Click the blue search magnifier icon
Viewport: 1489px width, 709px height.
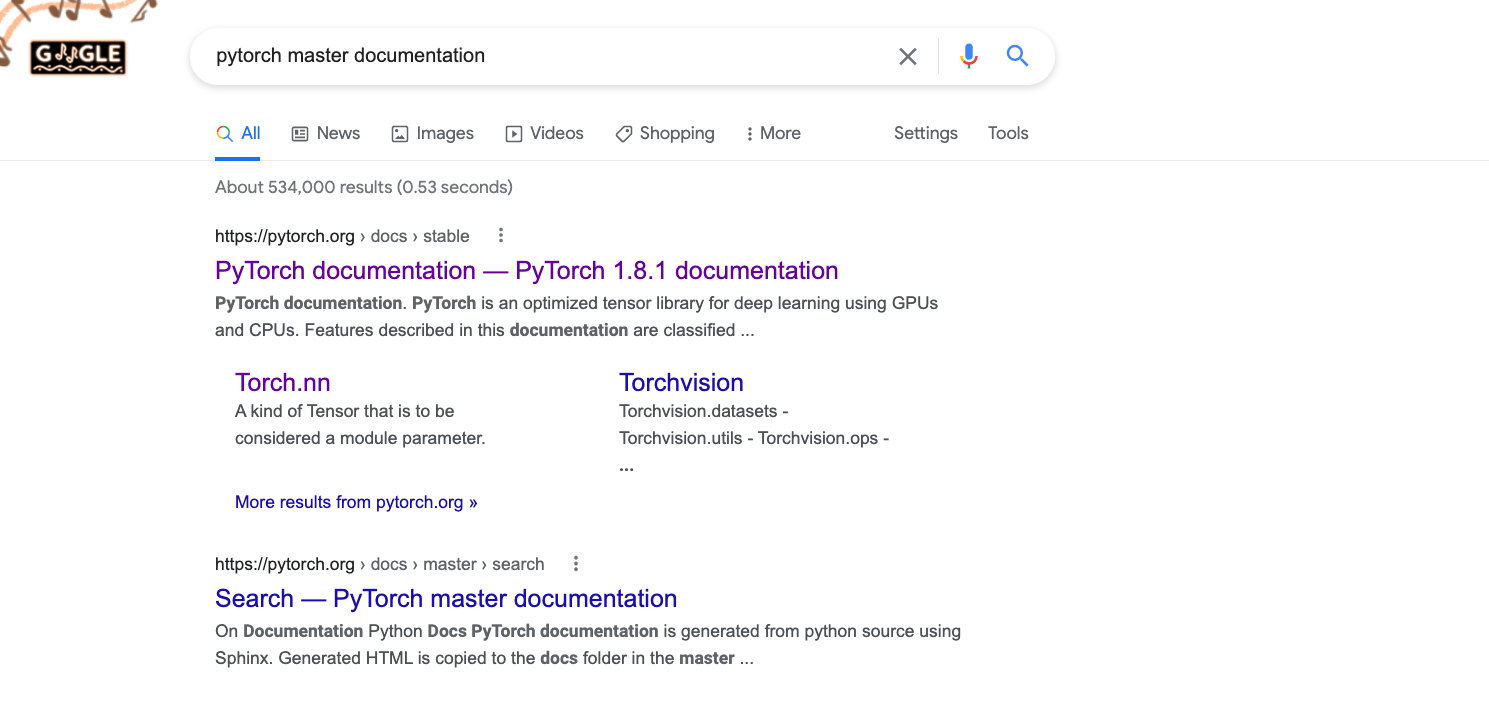(x=1017, y=56)
